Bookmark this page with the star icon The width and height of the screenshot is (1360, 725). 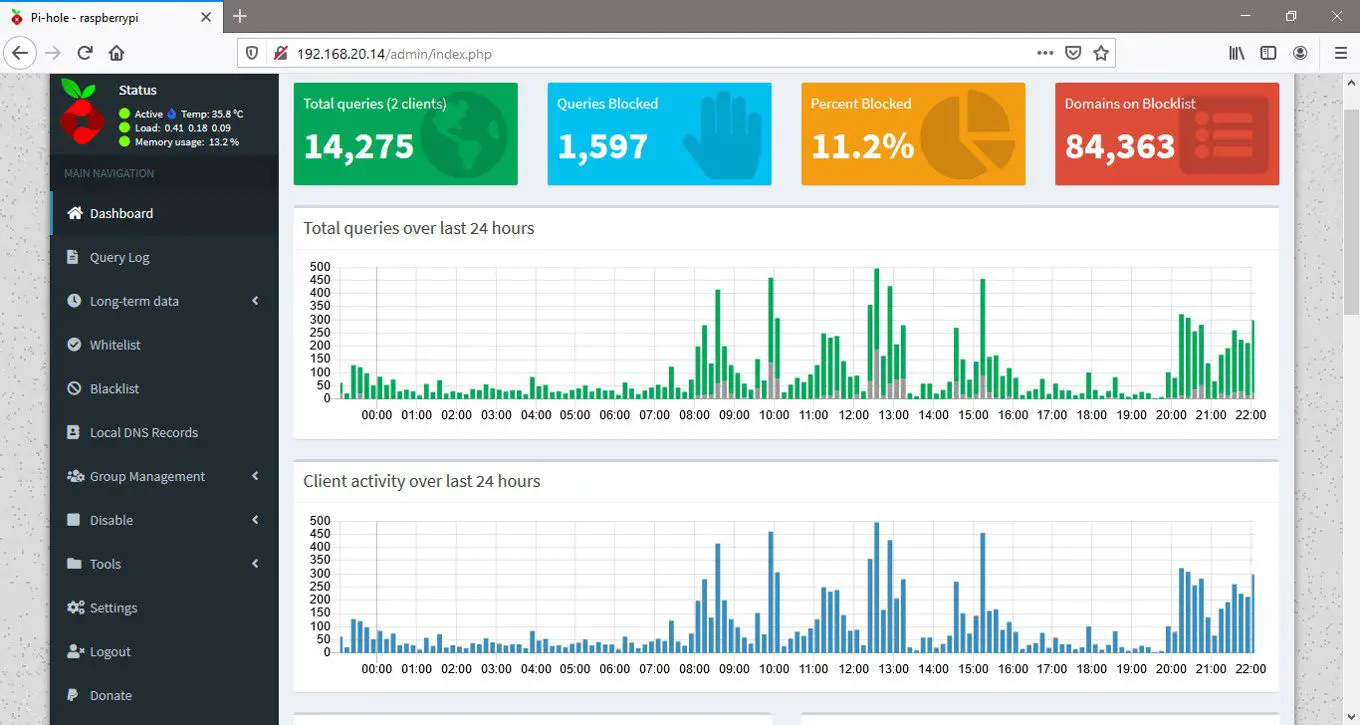pos(1101,53)
